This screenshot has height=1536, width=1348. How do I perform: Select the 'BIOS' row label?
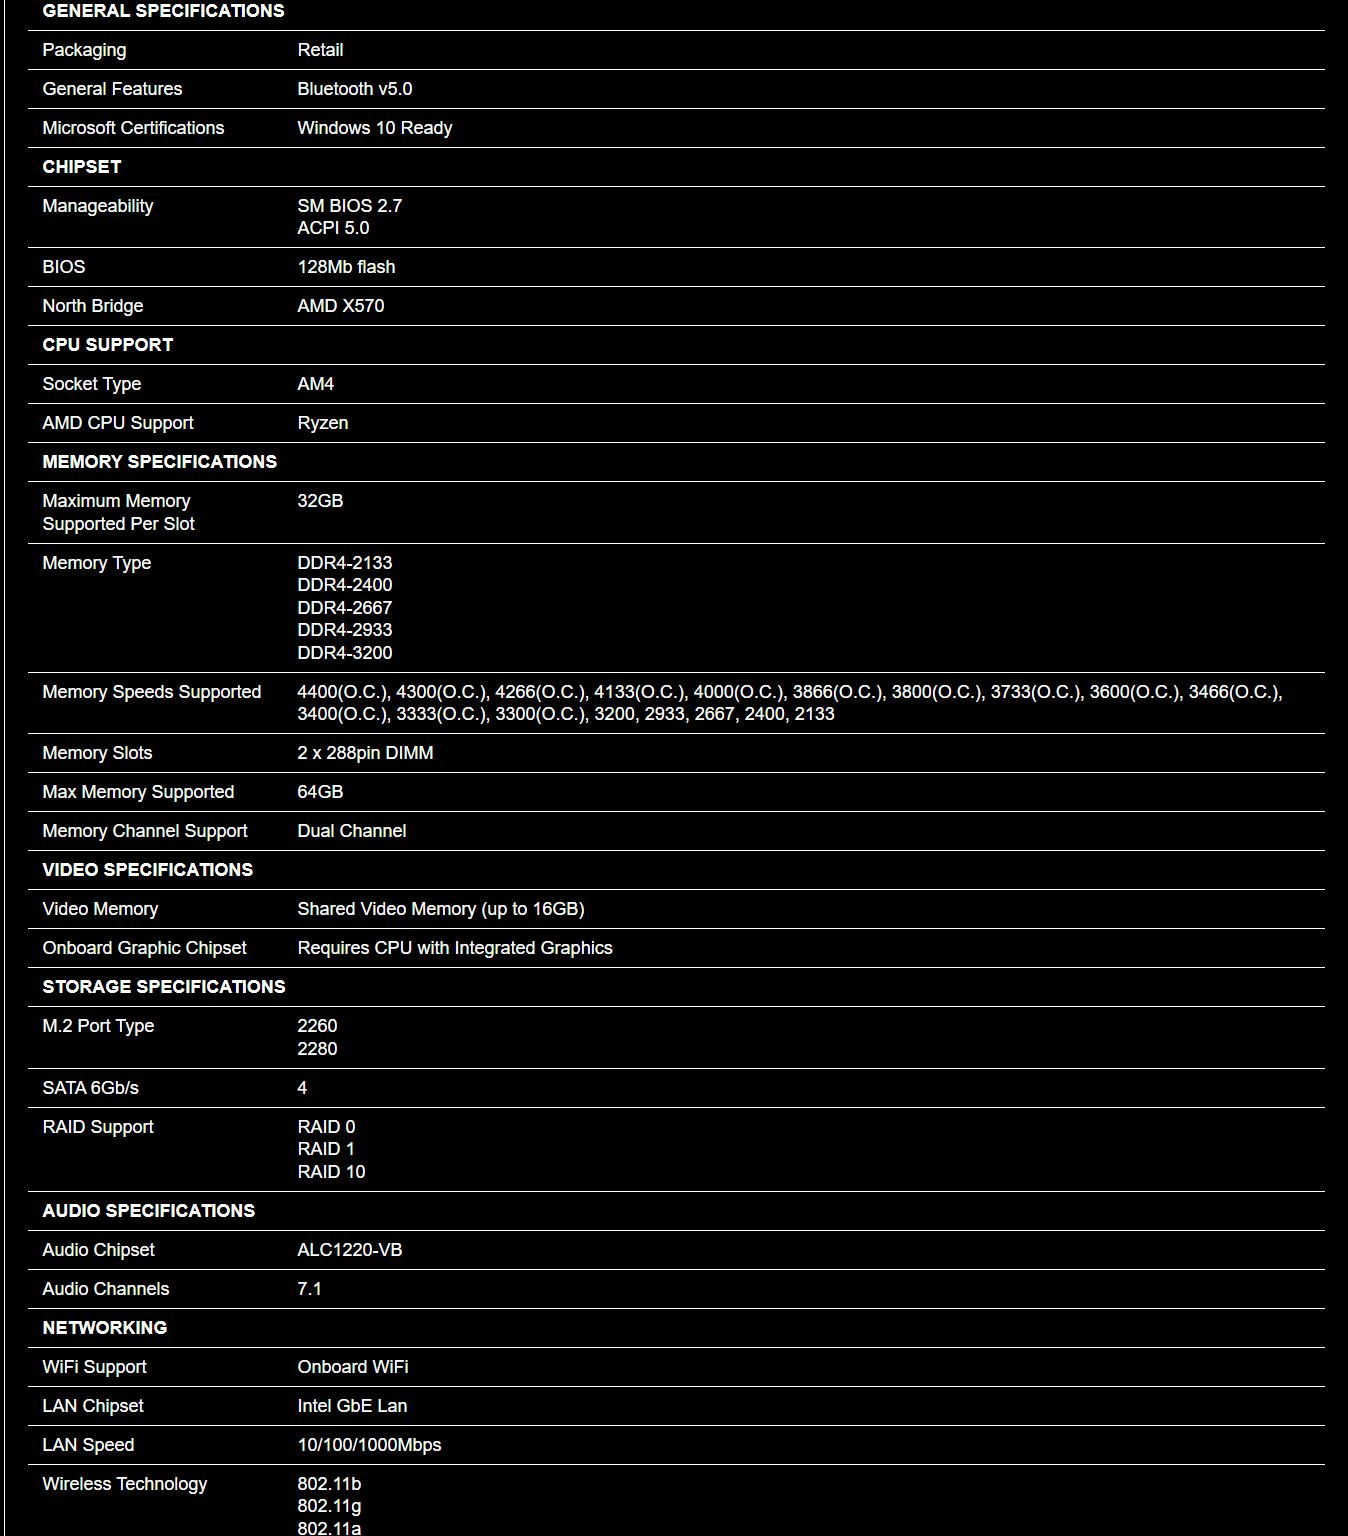(63, 267)
